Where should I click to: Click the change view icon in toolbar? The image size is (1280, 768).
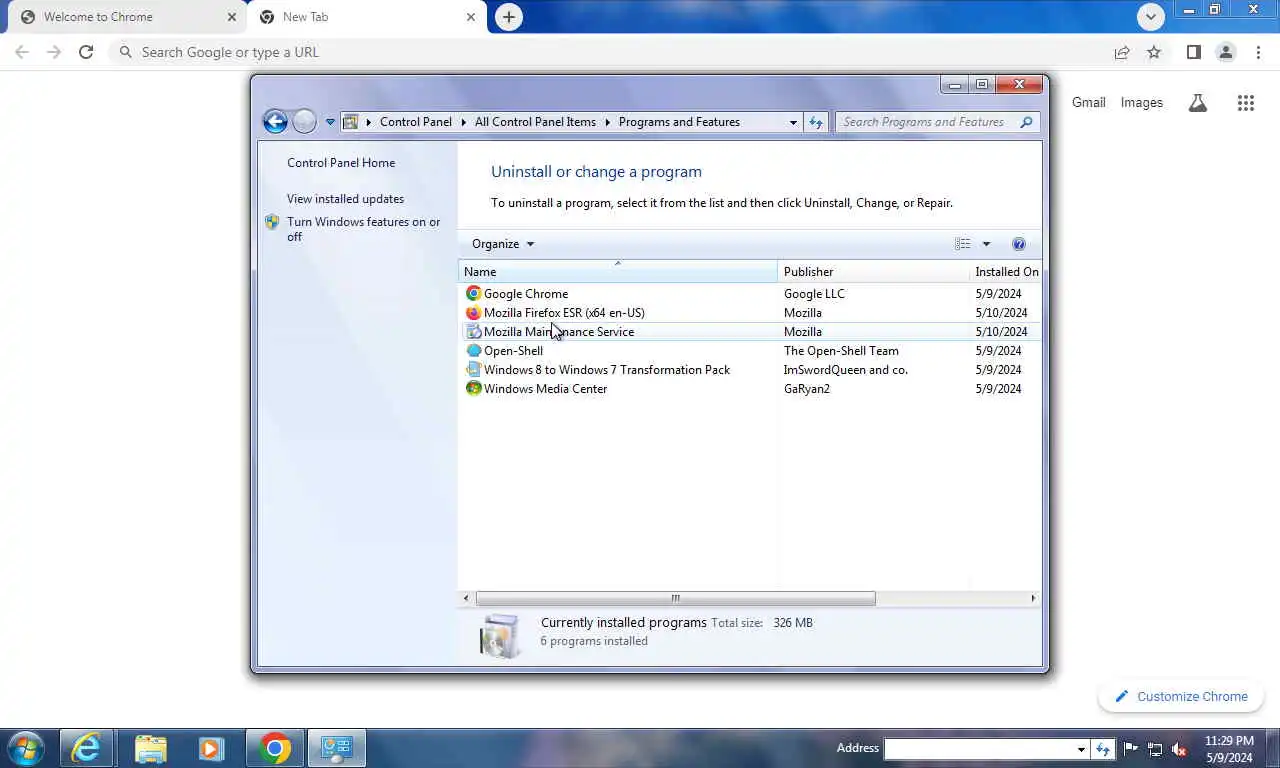(962, 244)
